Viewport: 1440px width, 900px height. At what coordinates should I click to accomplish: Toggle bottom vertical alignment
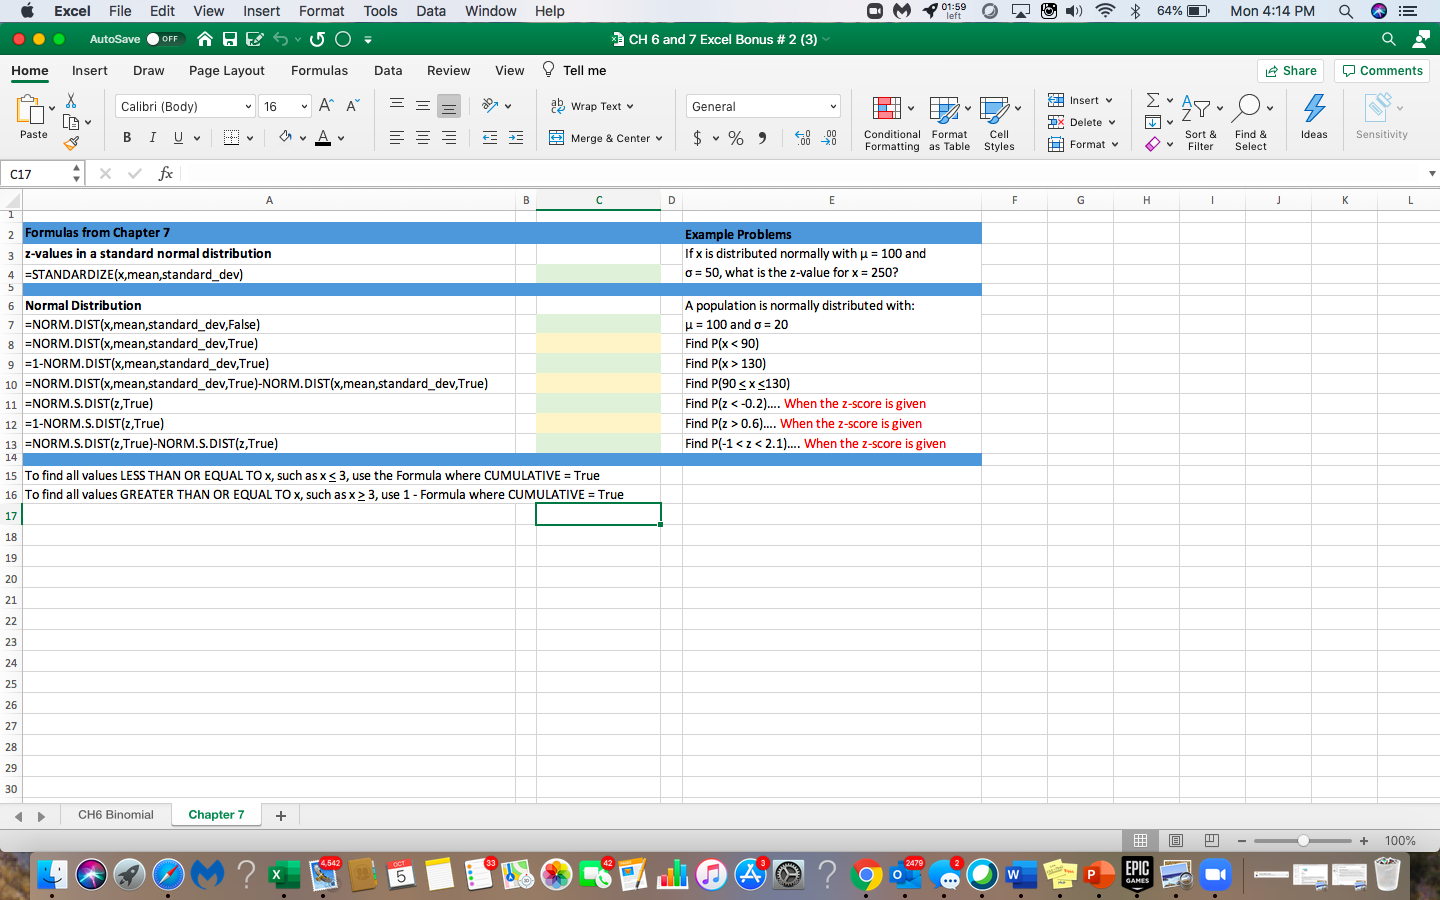(449, 106)
